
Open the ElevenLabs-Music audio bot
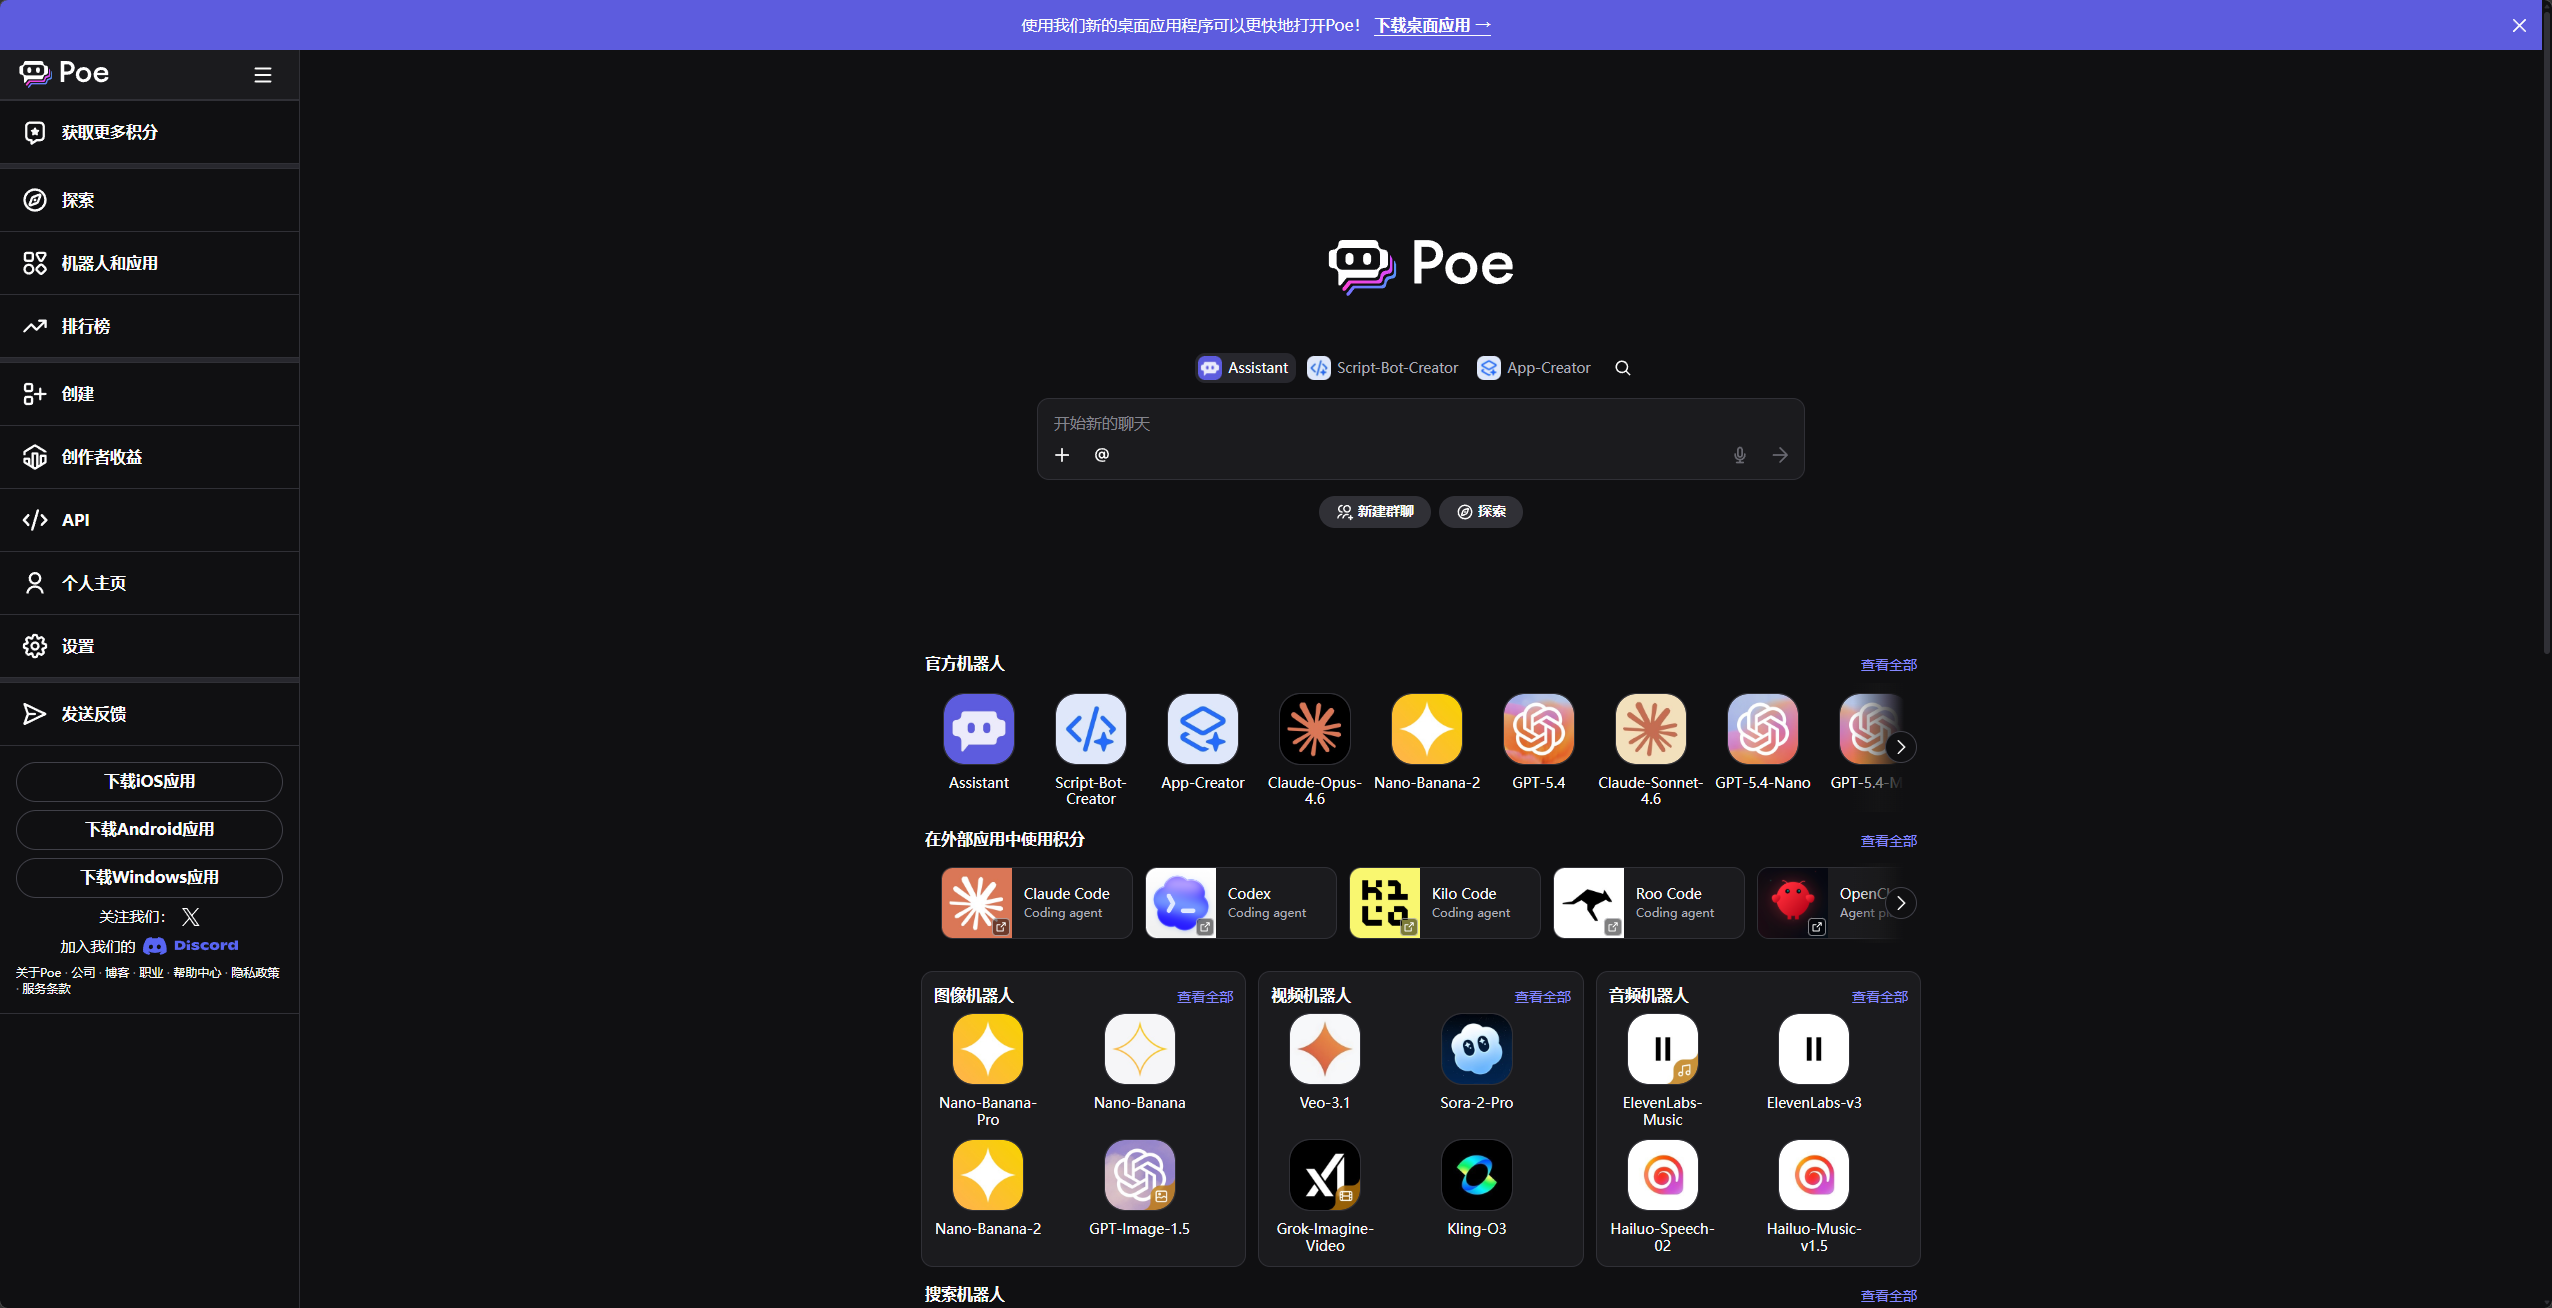tap(1663, 1049)
